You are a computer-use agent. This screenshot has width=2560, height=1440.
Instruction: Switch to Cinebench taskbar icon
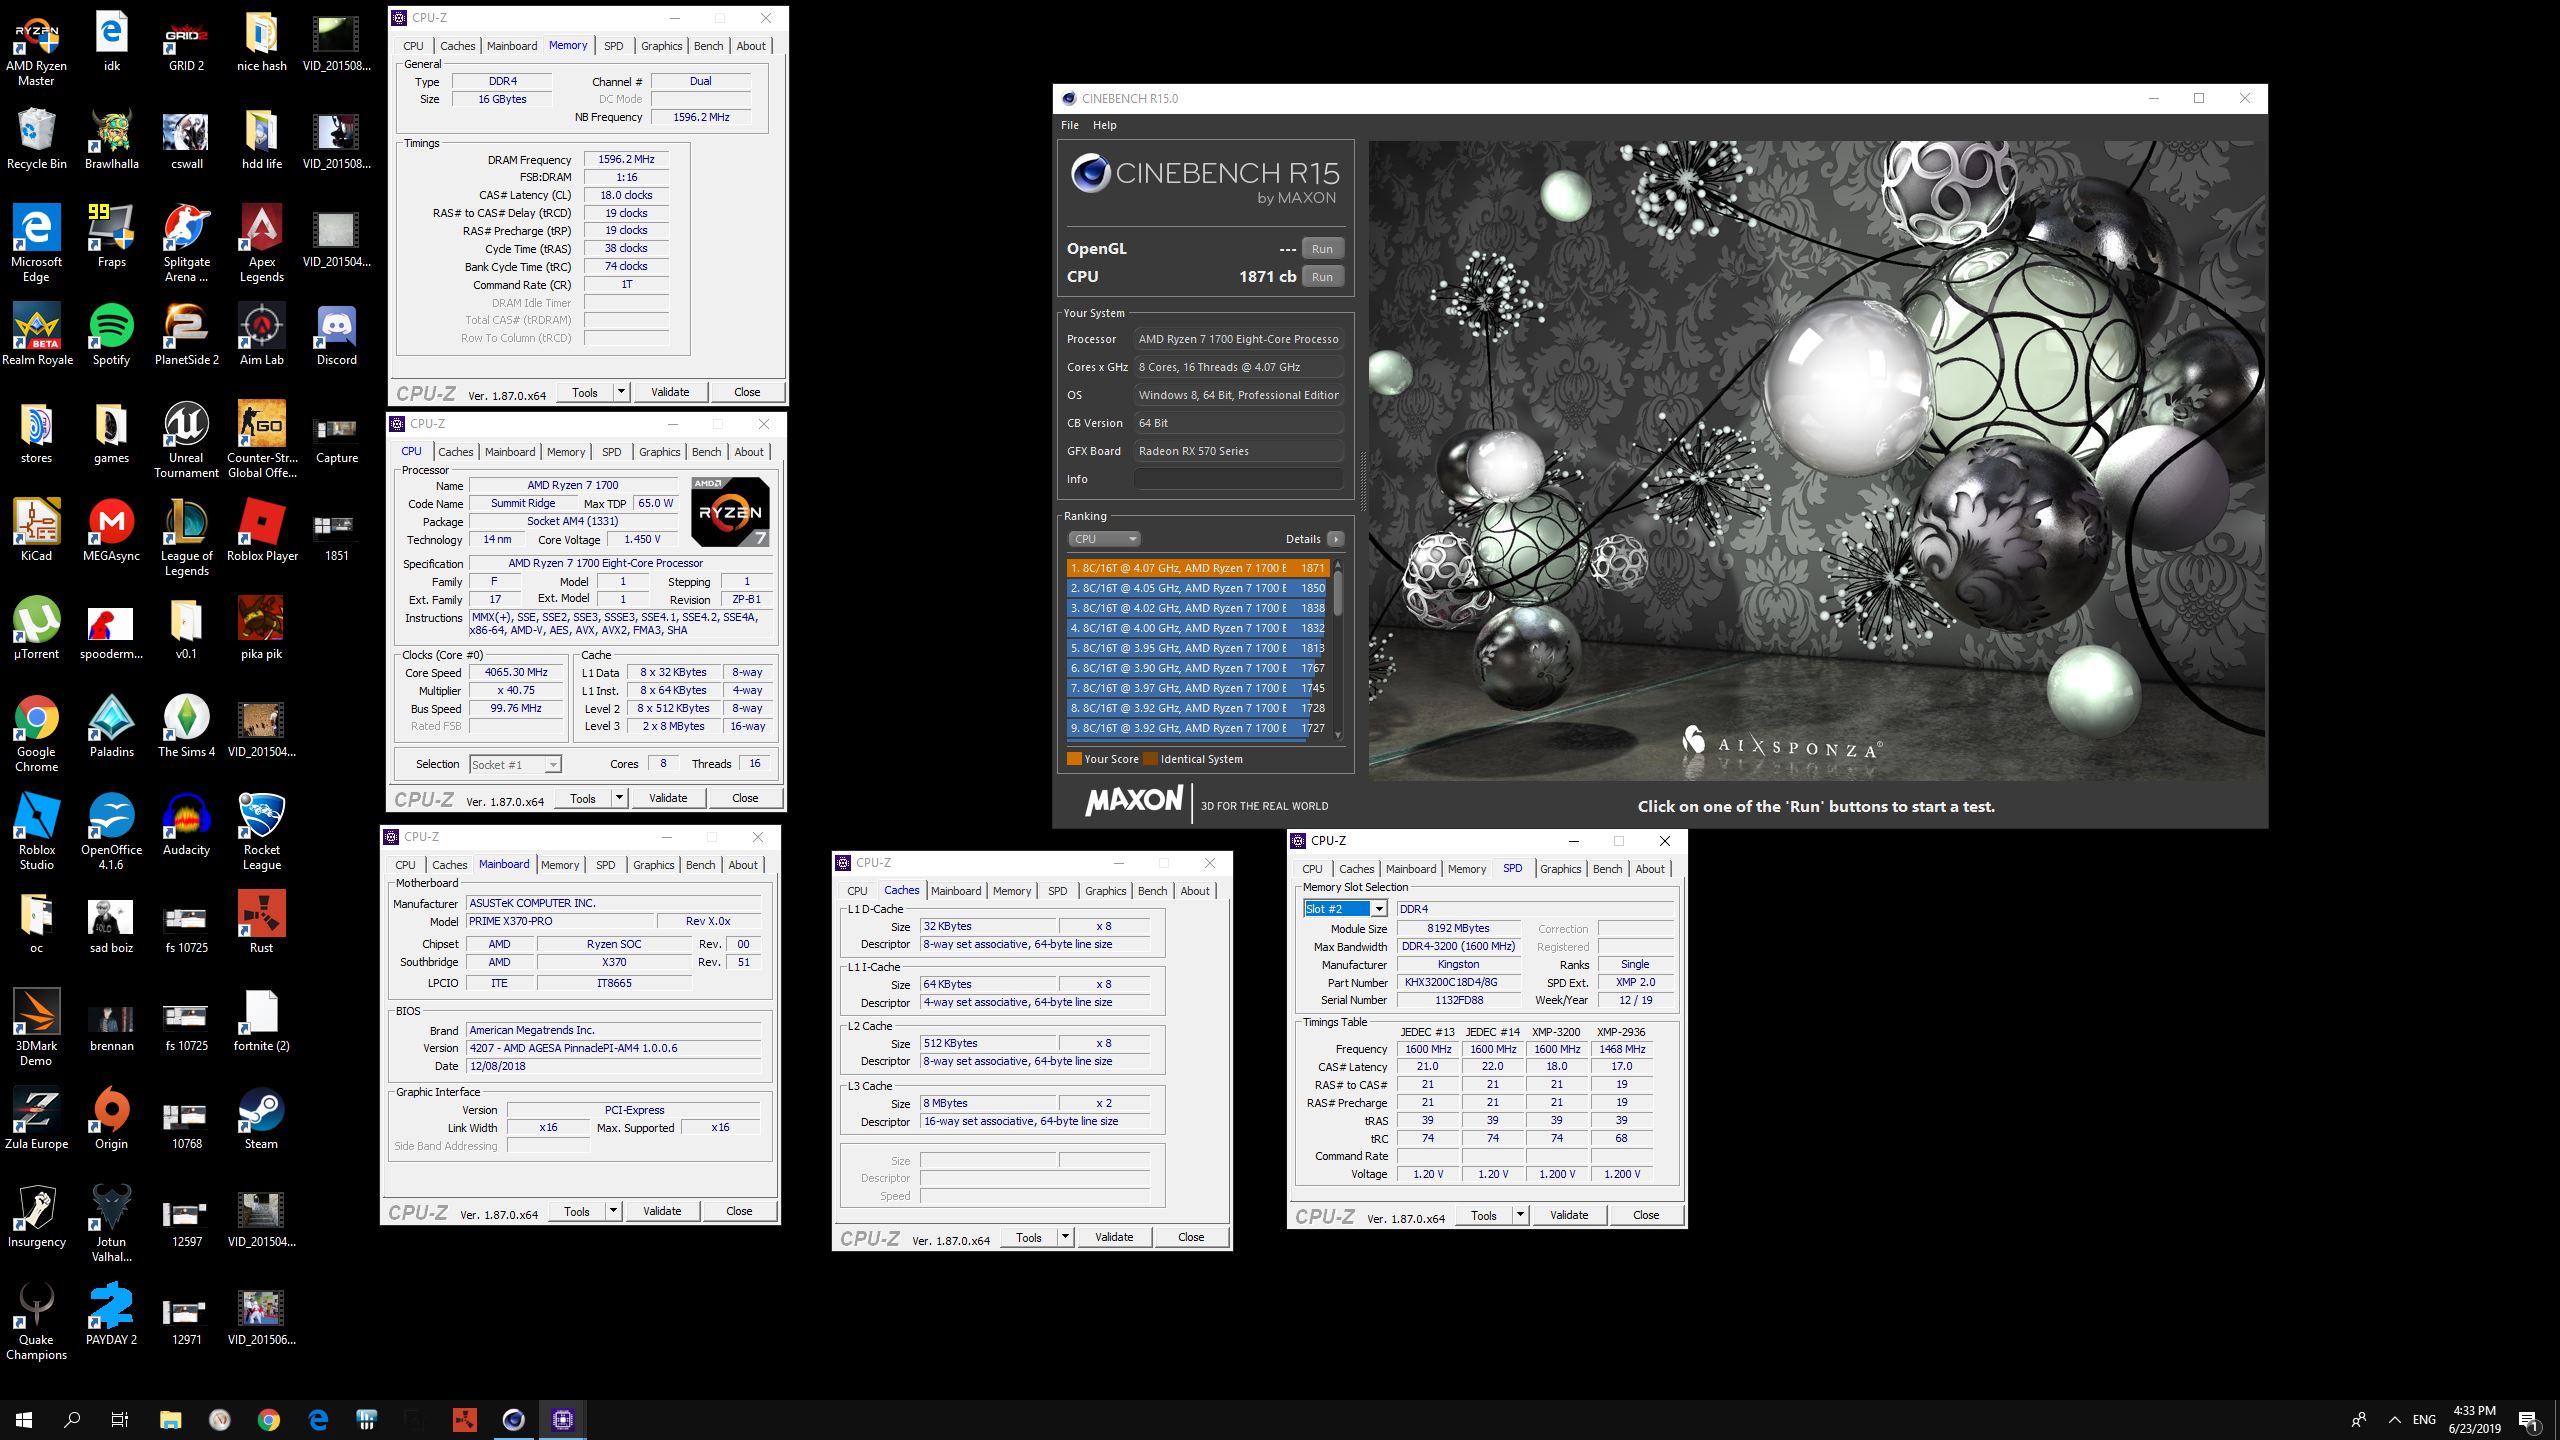513,1419
